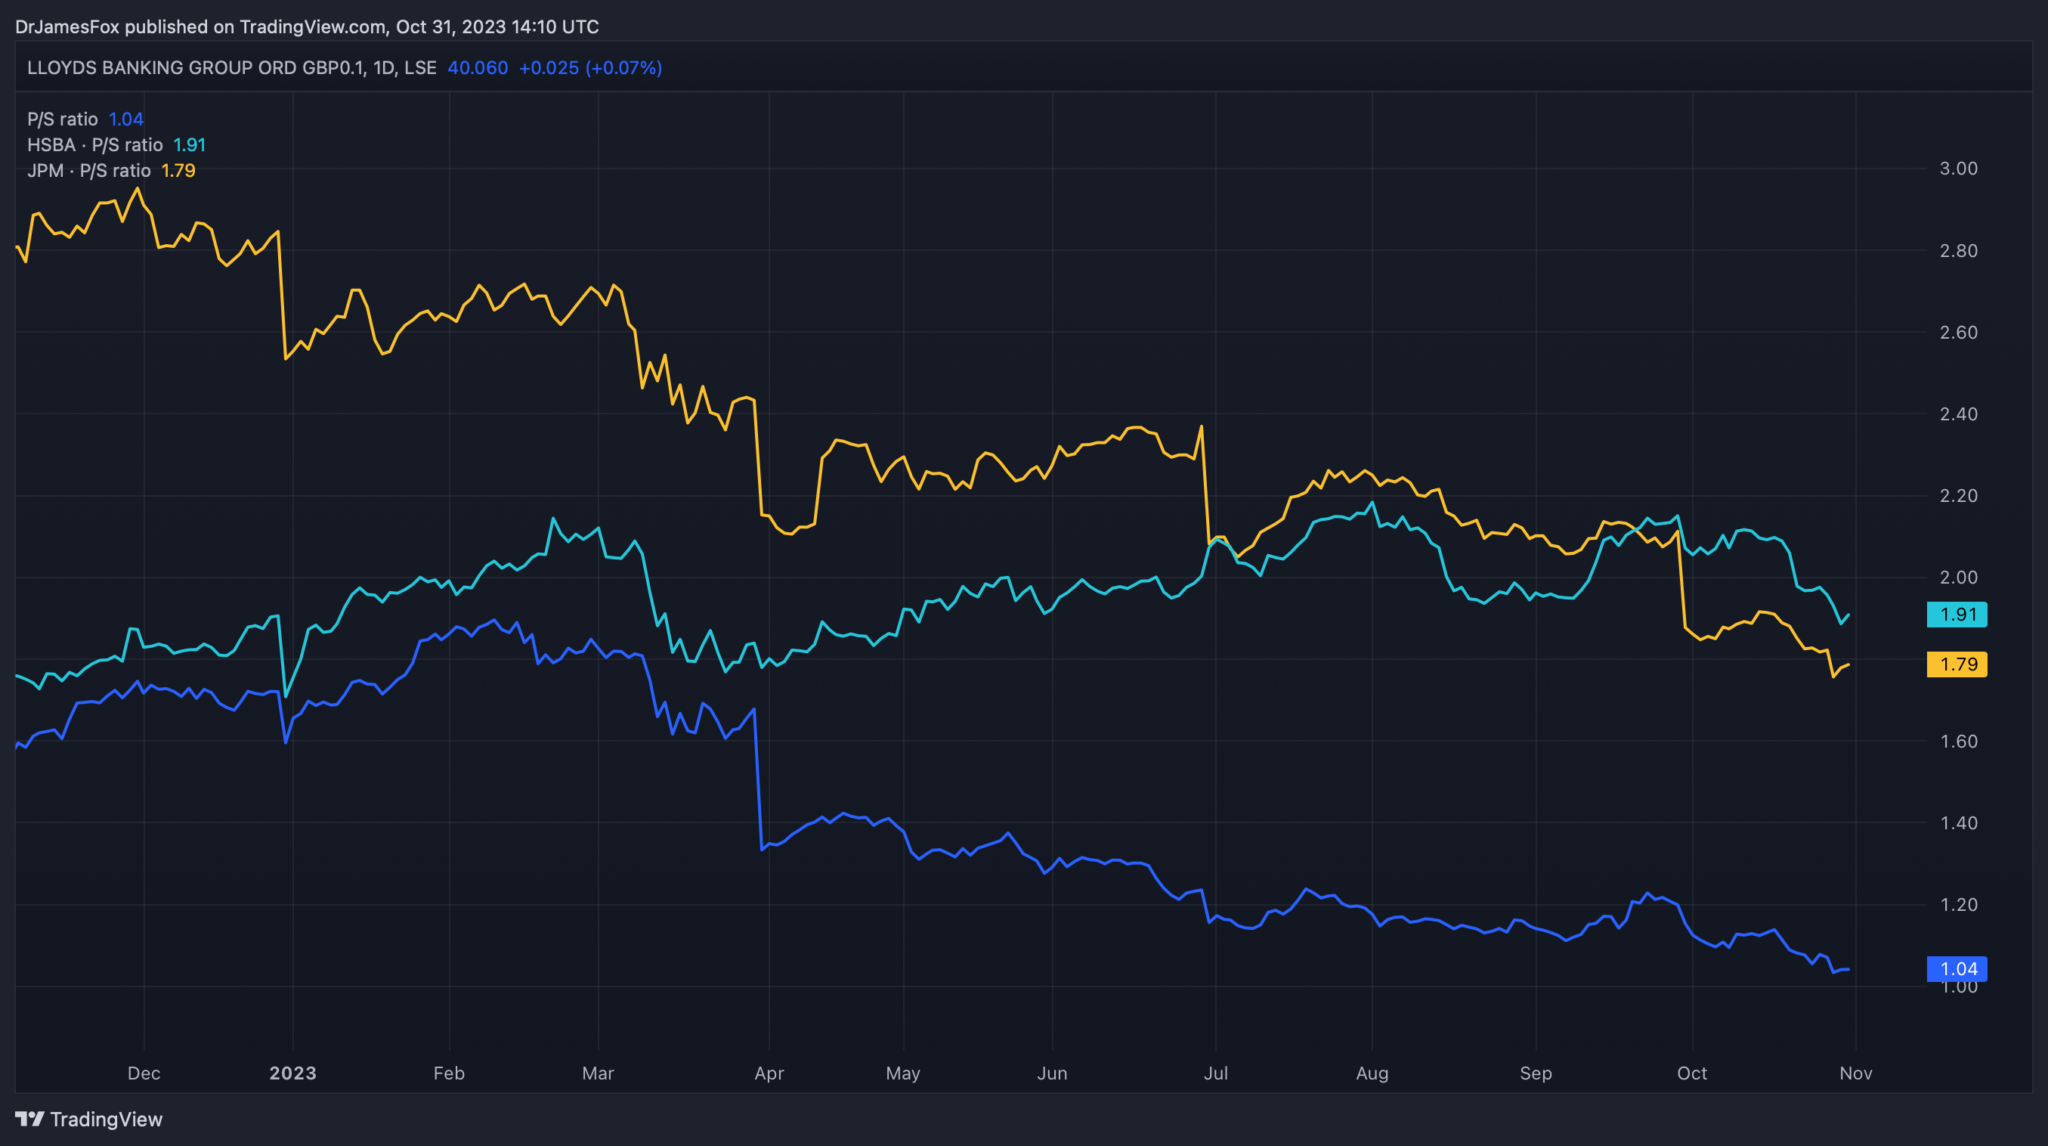Click the Apr label on time axis
Screen dimensions: 2048x1146
[x=768, y=1073]
